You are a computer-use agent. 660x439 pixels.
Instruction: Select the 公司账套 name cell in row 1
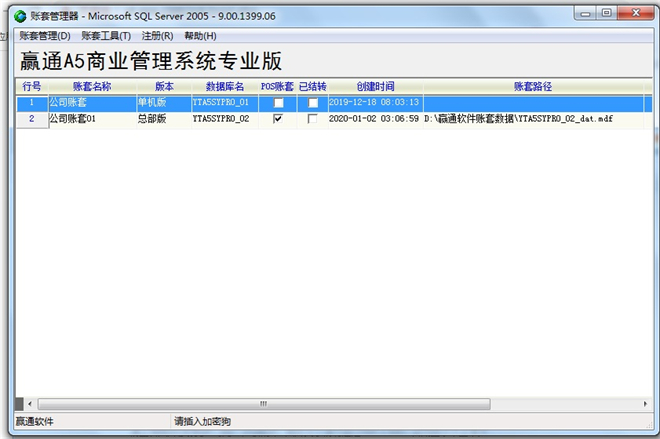click(x=93, y=103)
